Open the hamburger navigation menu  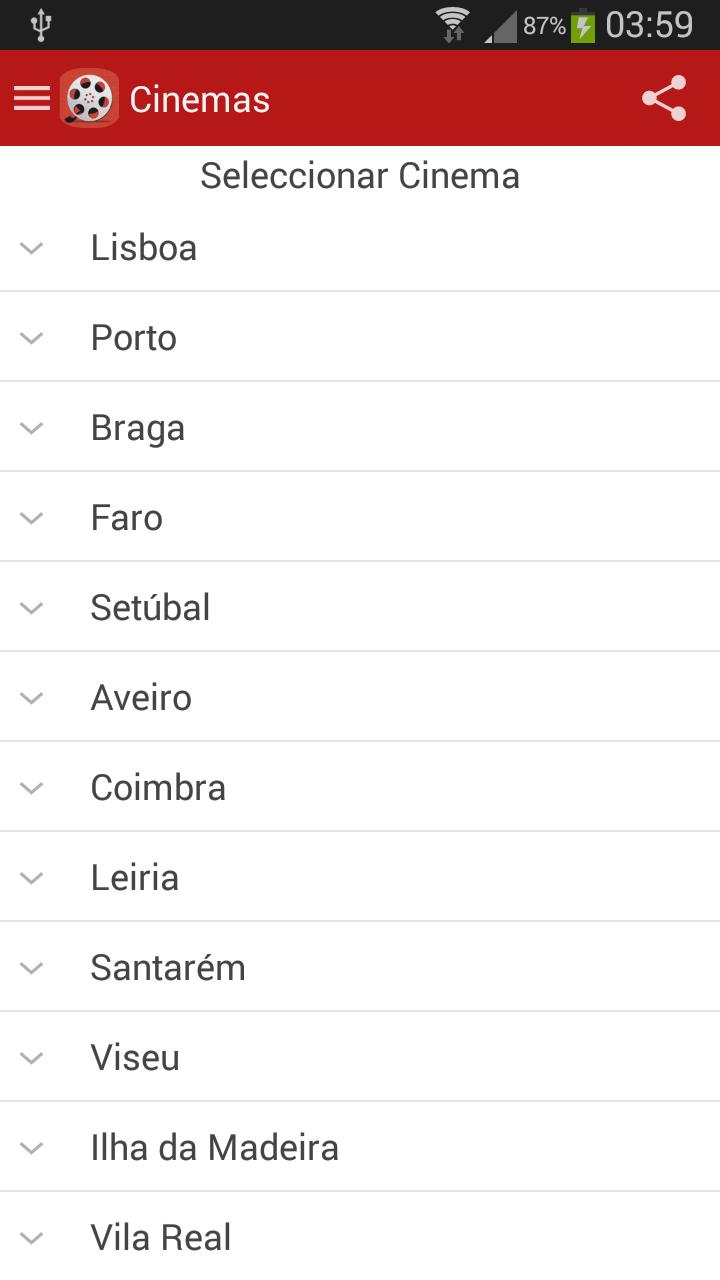click(31, 98)
